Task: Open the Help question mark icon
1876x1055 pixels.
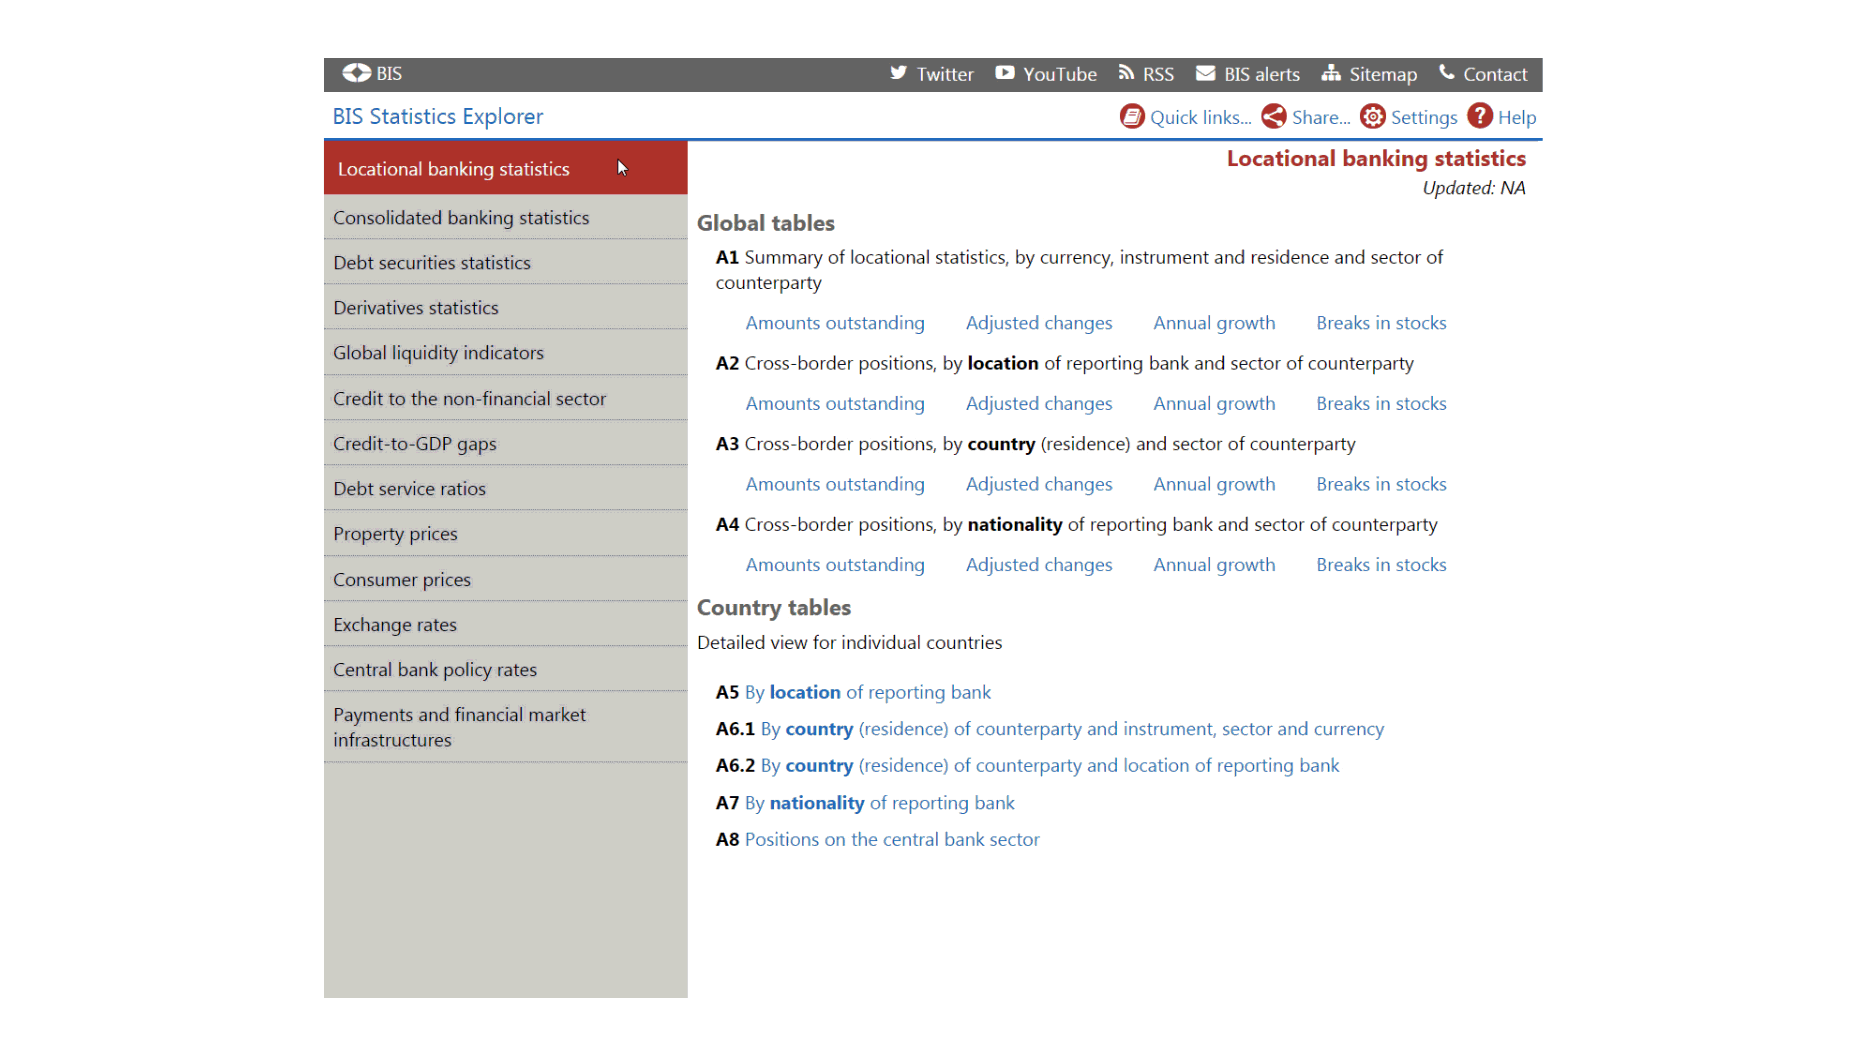Action: 1479,116
